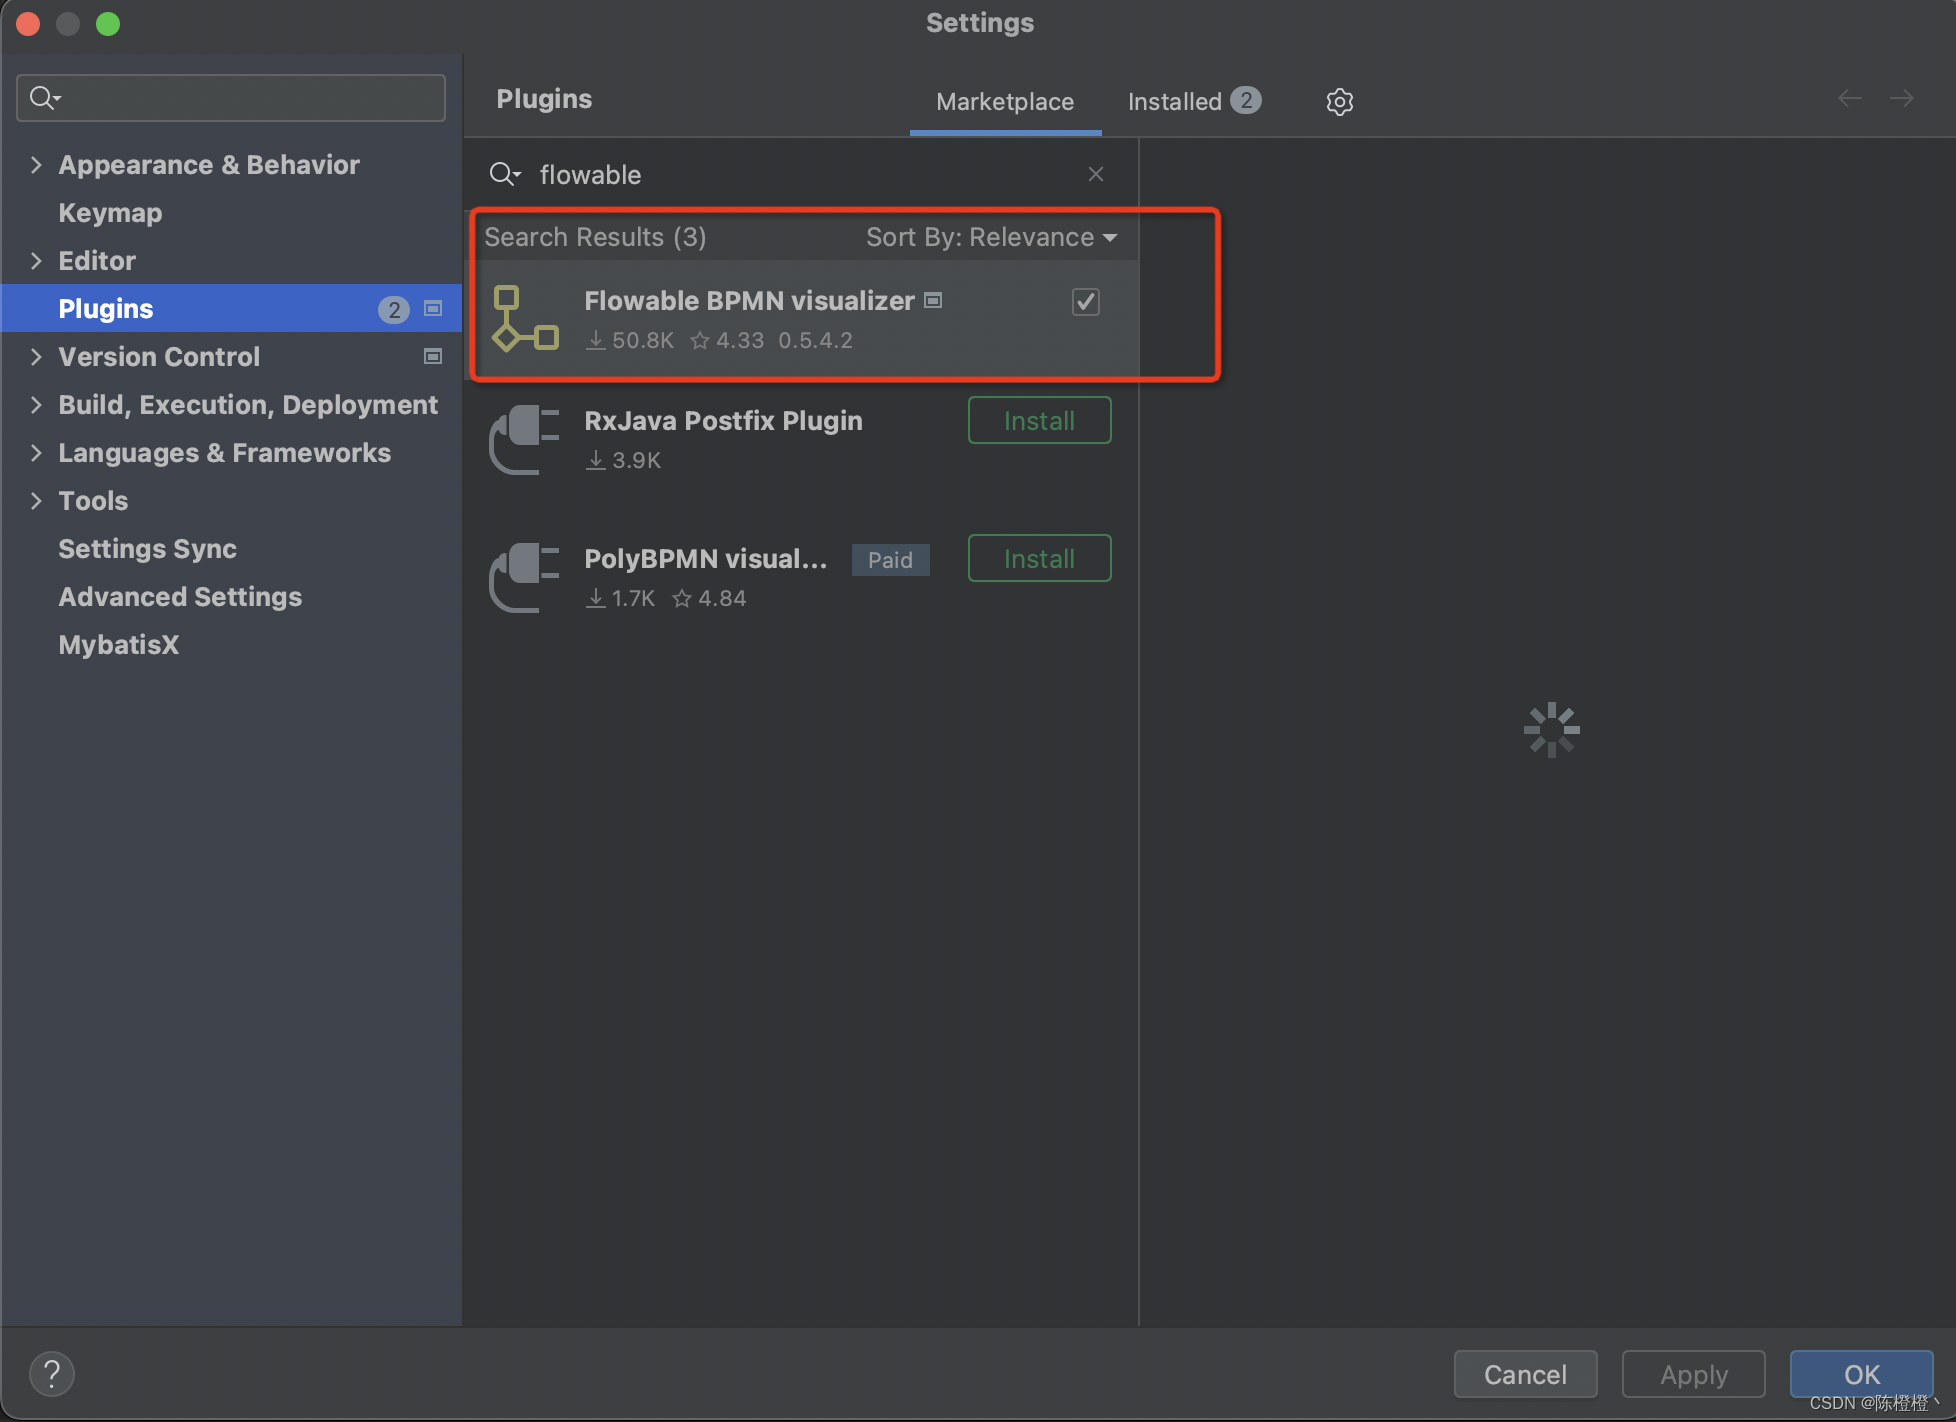Click the settings search magnifier icon
Image resolution: width=1956 pixels, height=1422 pixels.
45,98
